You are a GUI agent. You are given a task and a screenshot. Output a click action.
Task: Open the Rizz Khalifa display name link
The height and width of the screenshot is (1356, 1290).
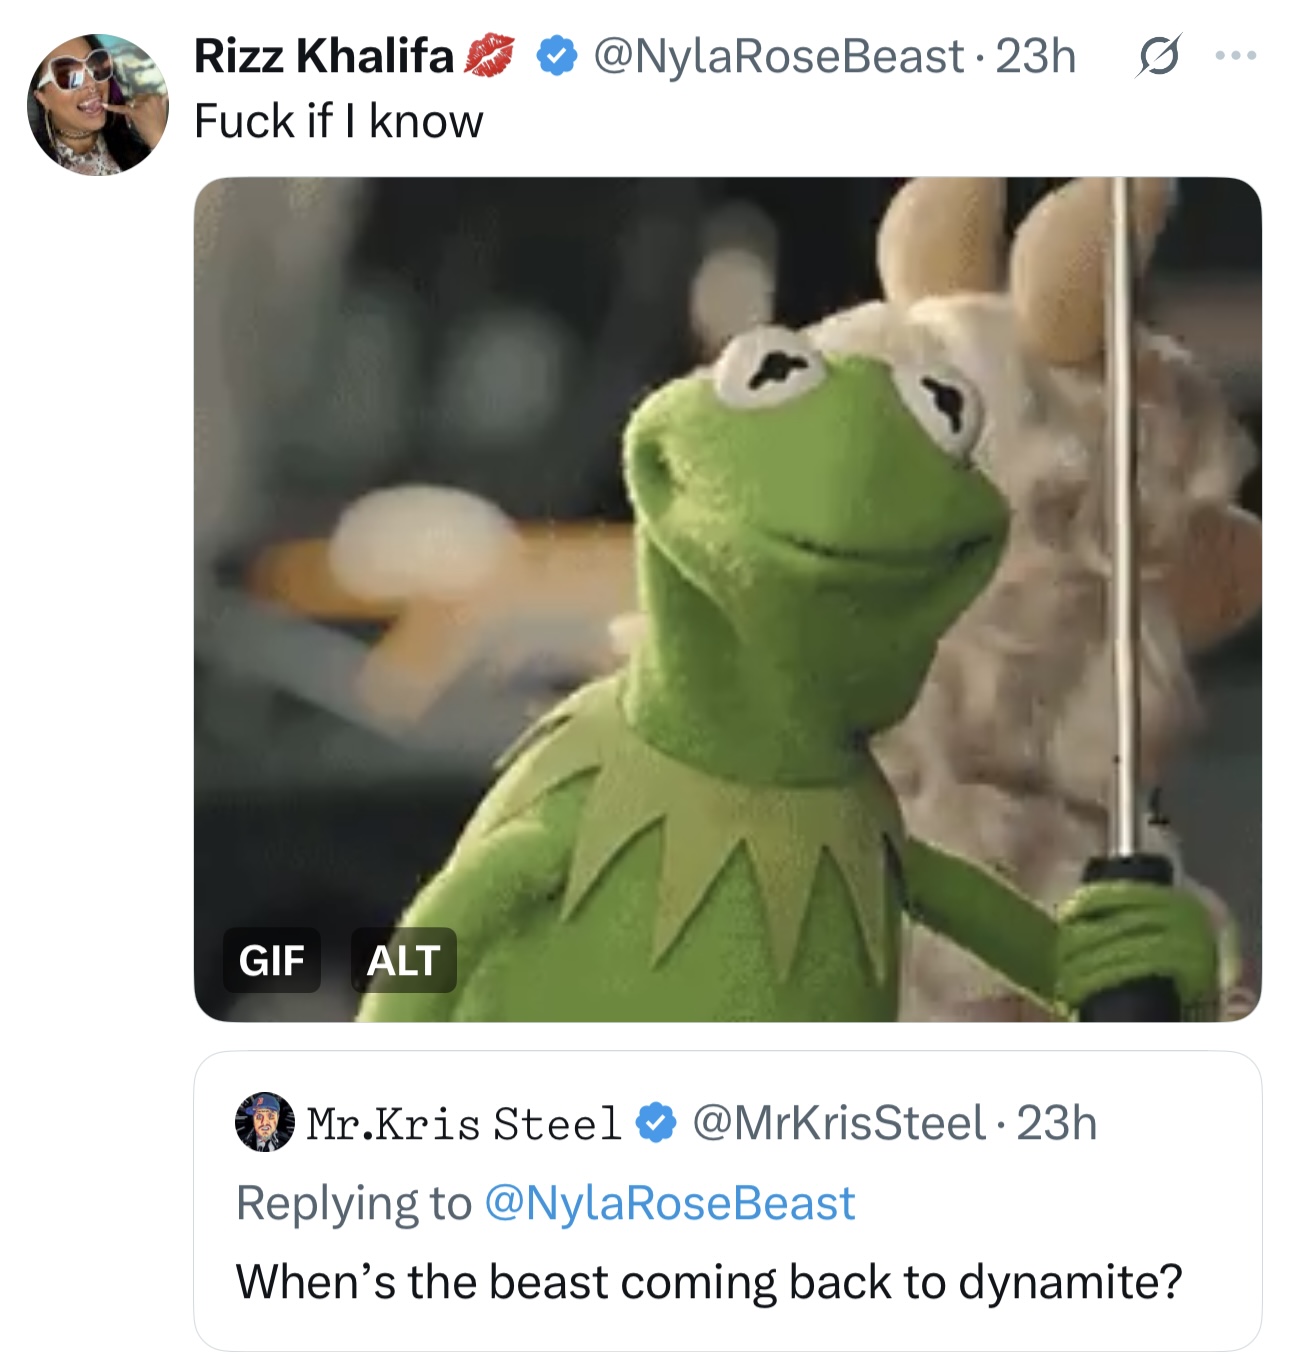323,56
